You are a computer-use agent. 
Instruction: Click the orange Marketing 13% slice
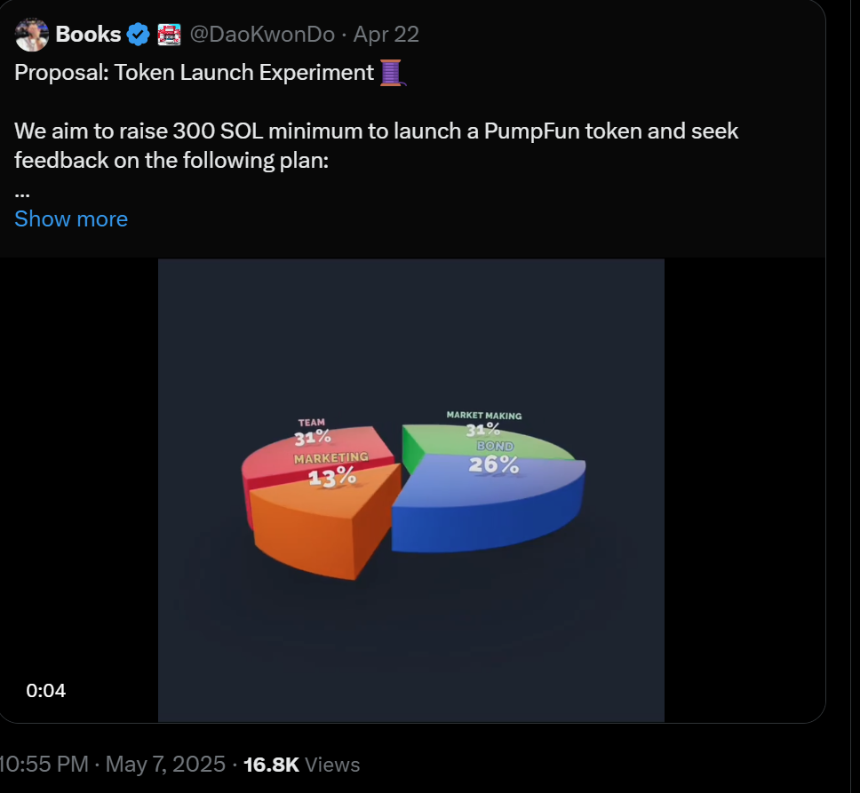324,521
